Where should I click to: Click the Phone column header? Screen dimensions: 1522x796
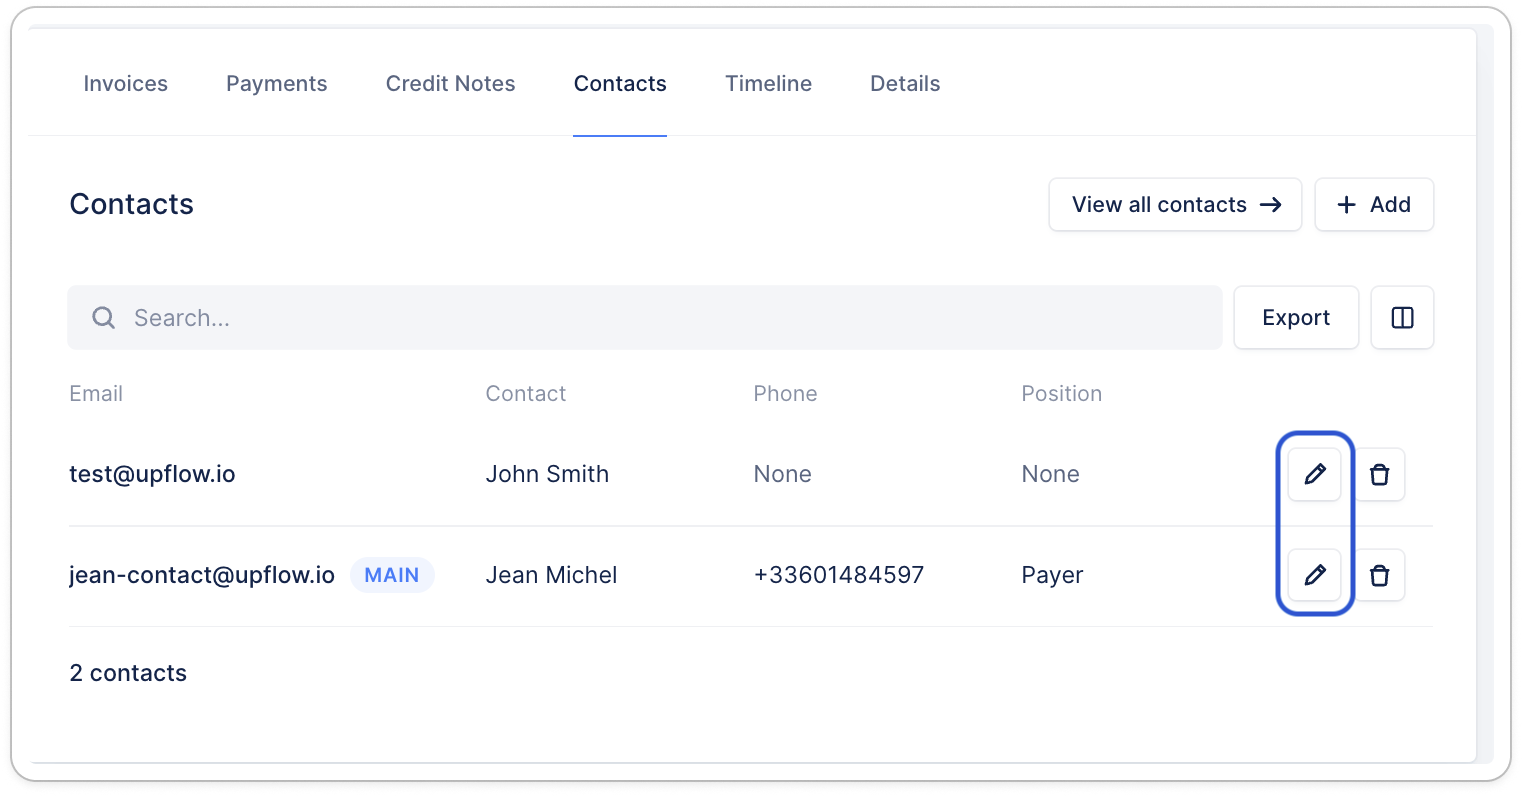point(785,394)
